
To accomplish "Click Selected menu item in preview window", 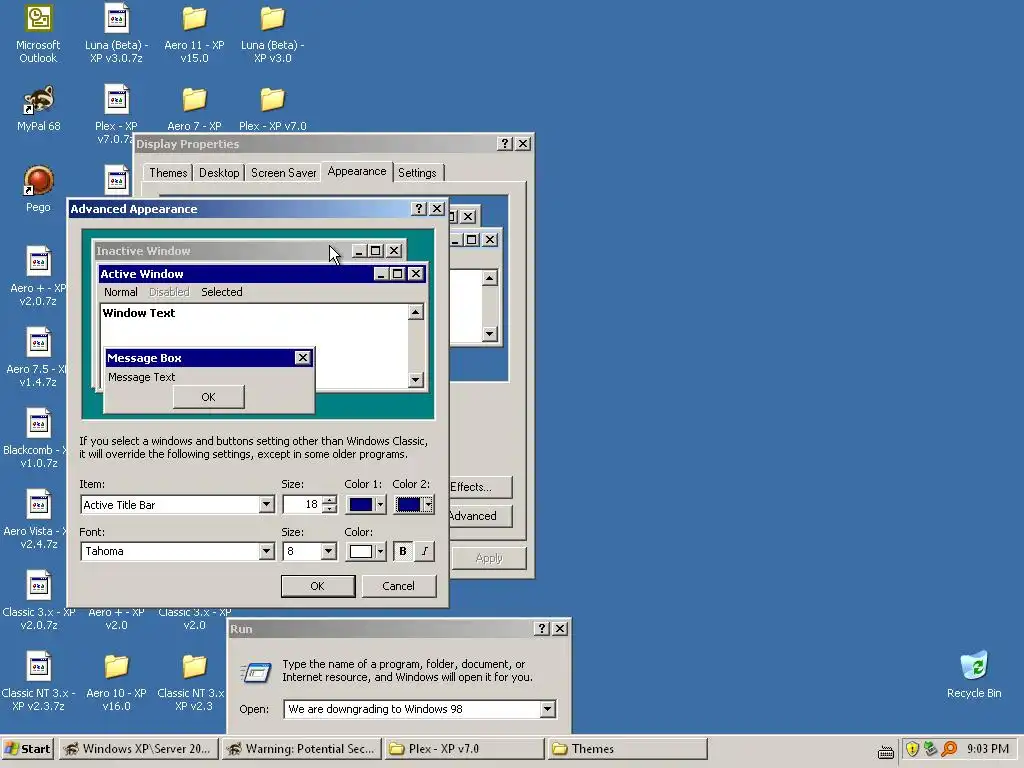I will (221, 292).
